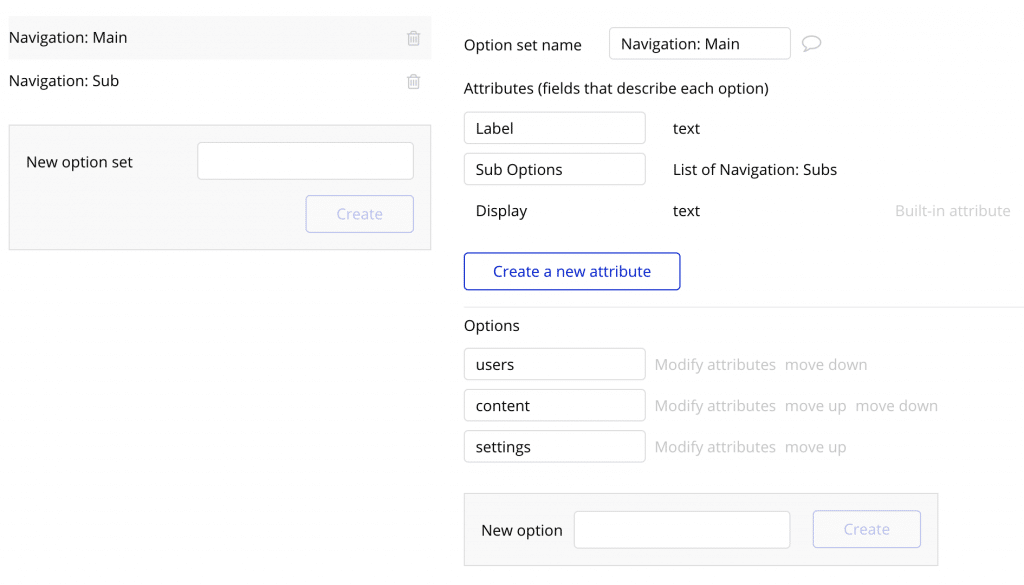Open the comment bubble beside option set name
Viewport: 1024px width, 585px height.
(810, 43)
